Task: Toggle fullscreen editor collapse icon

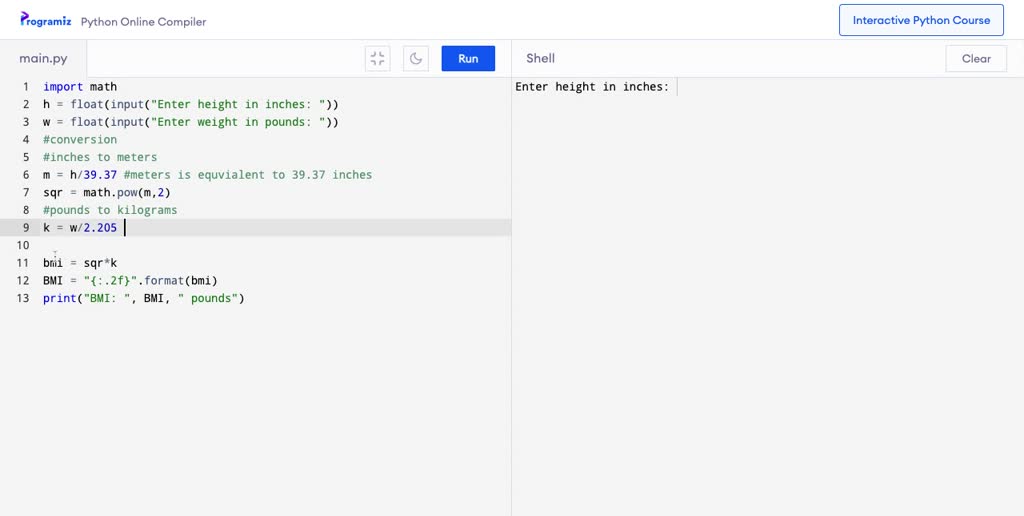Action: point(377,58)
